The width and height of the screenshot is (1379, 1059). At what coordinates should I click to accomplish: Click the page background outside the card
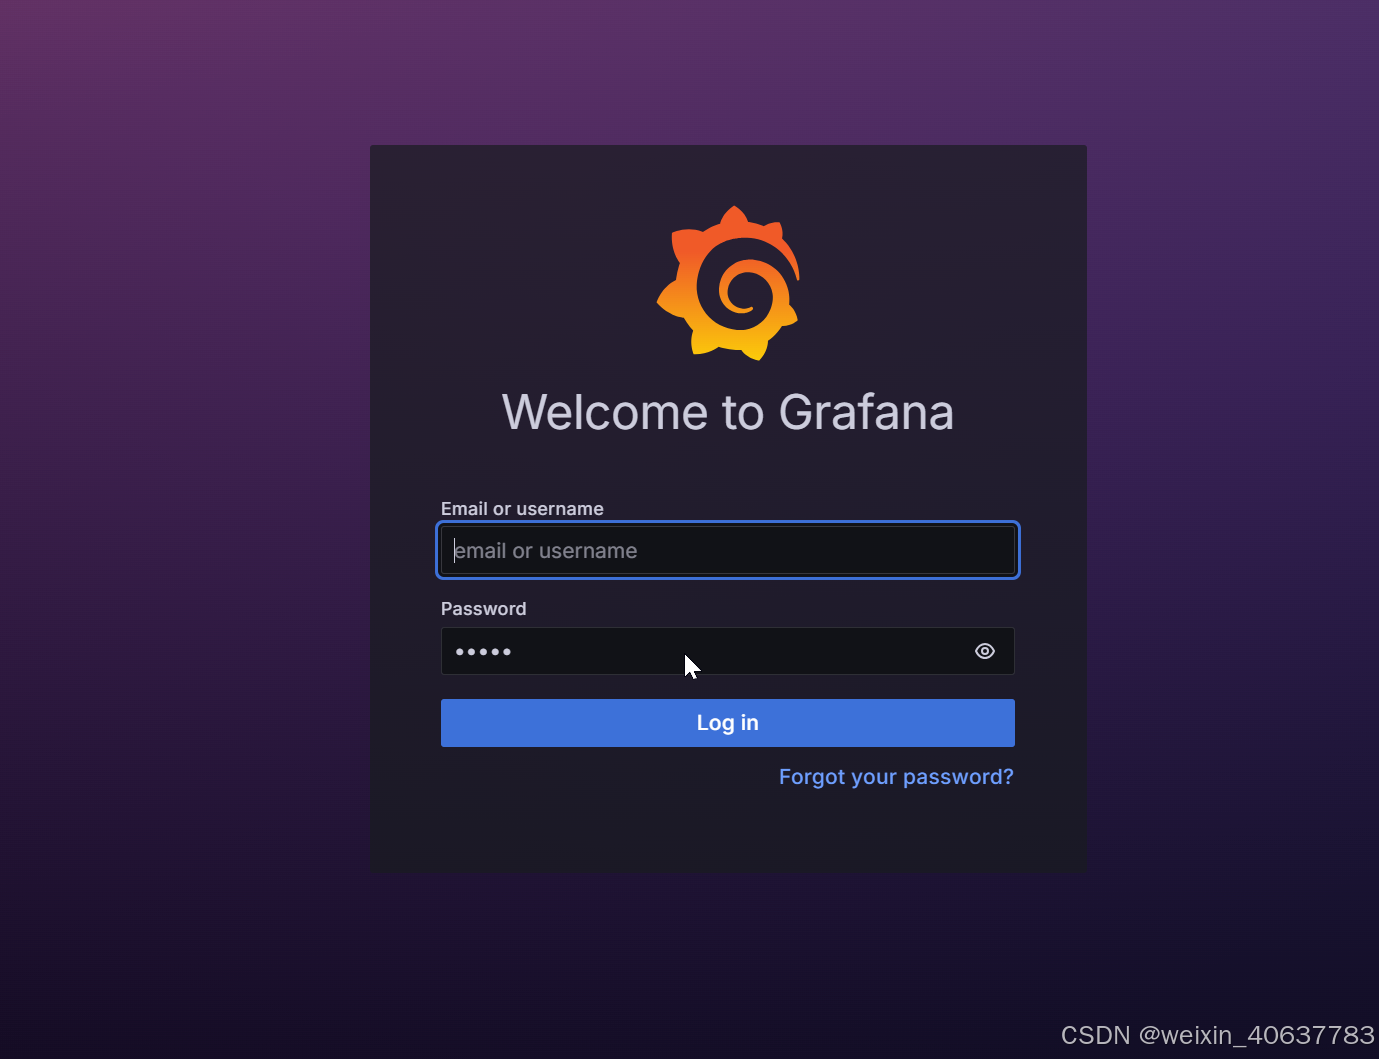coord(180,500)
